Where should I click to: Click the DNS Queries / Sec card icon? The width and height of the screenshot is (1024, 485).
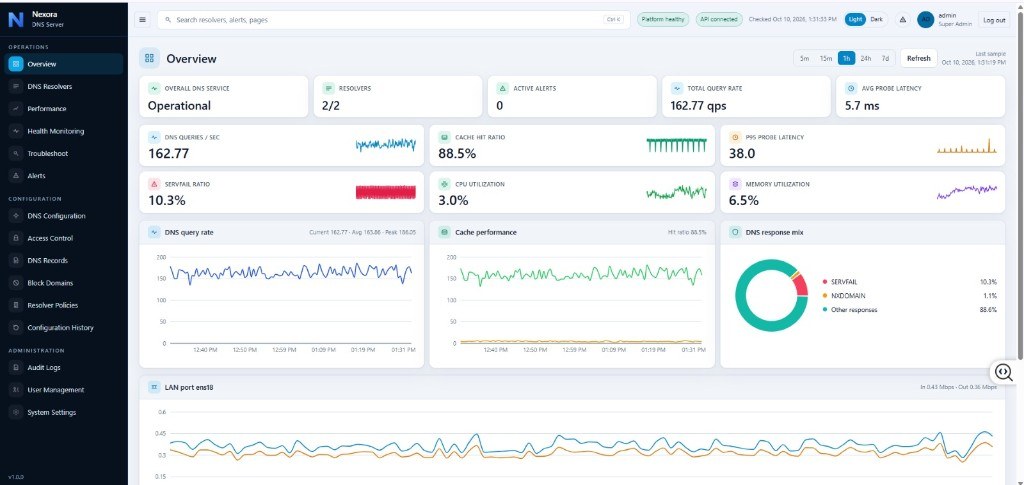point(154,138)
